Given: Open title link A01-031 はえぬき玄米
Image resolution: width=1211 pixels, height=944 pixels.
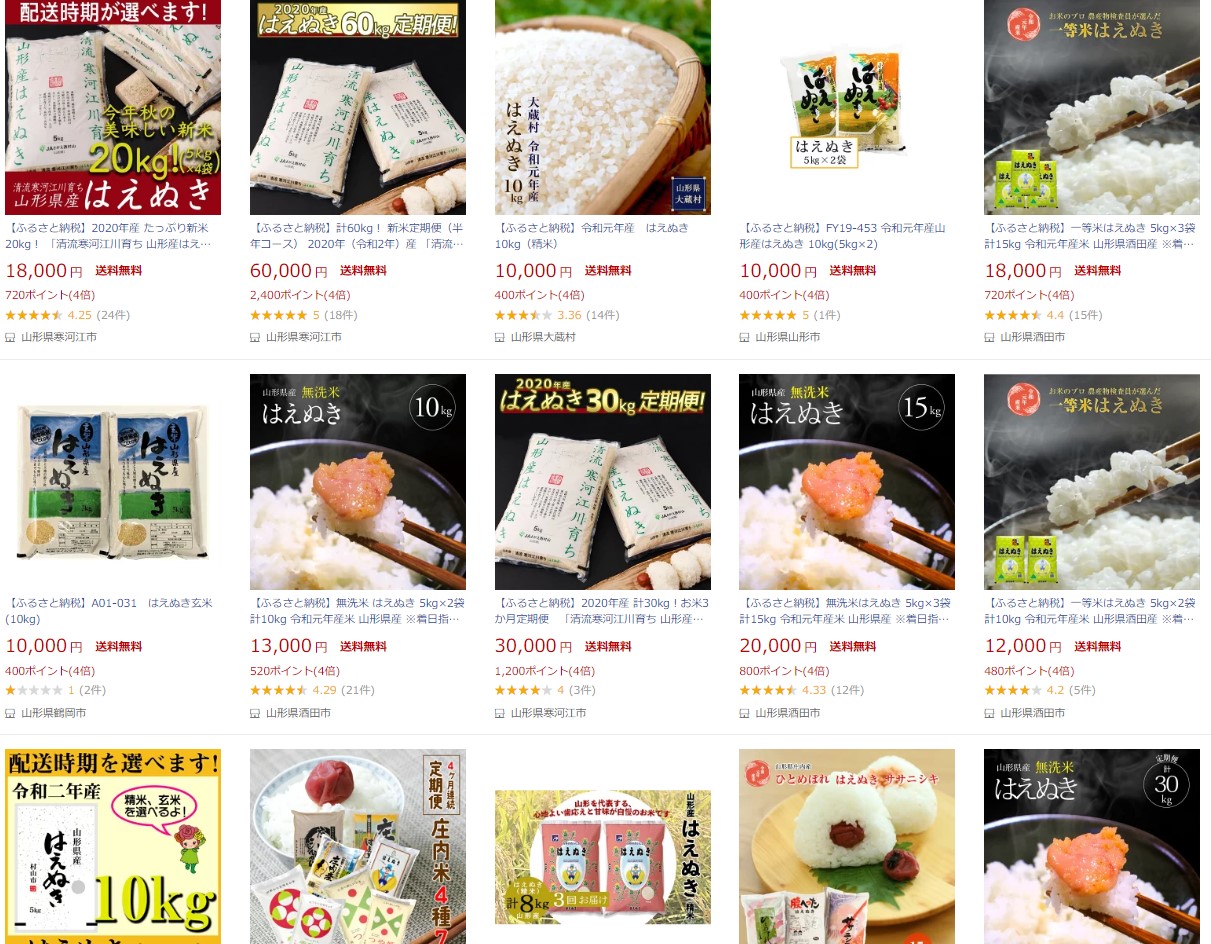Looking at the screenshot, I should (109, 611).
